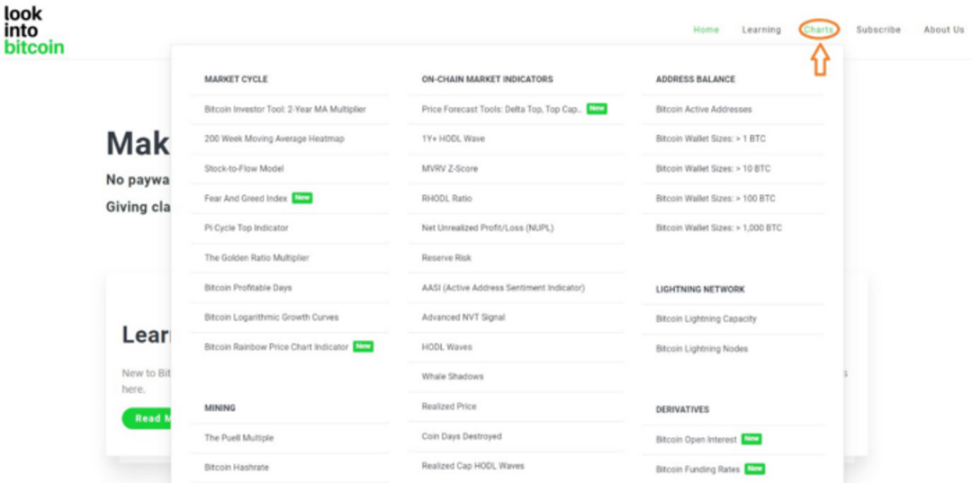
Task: Select About Us in top navigation
Action: tap(943, 30)
